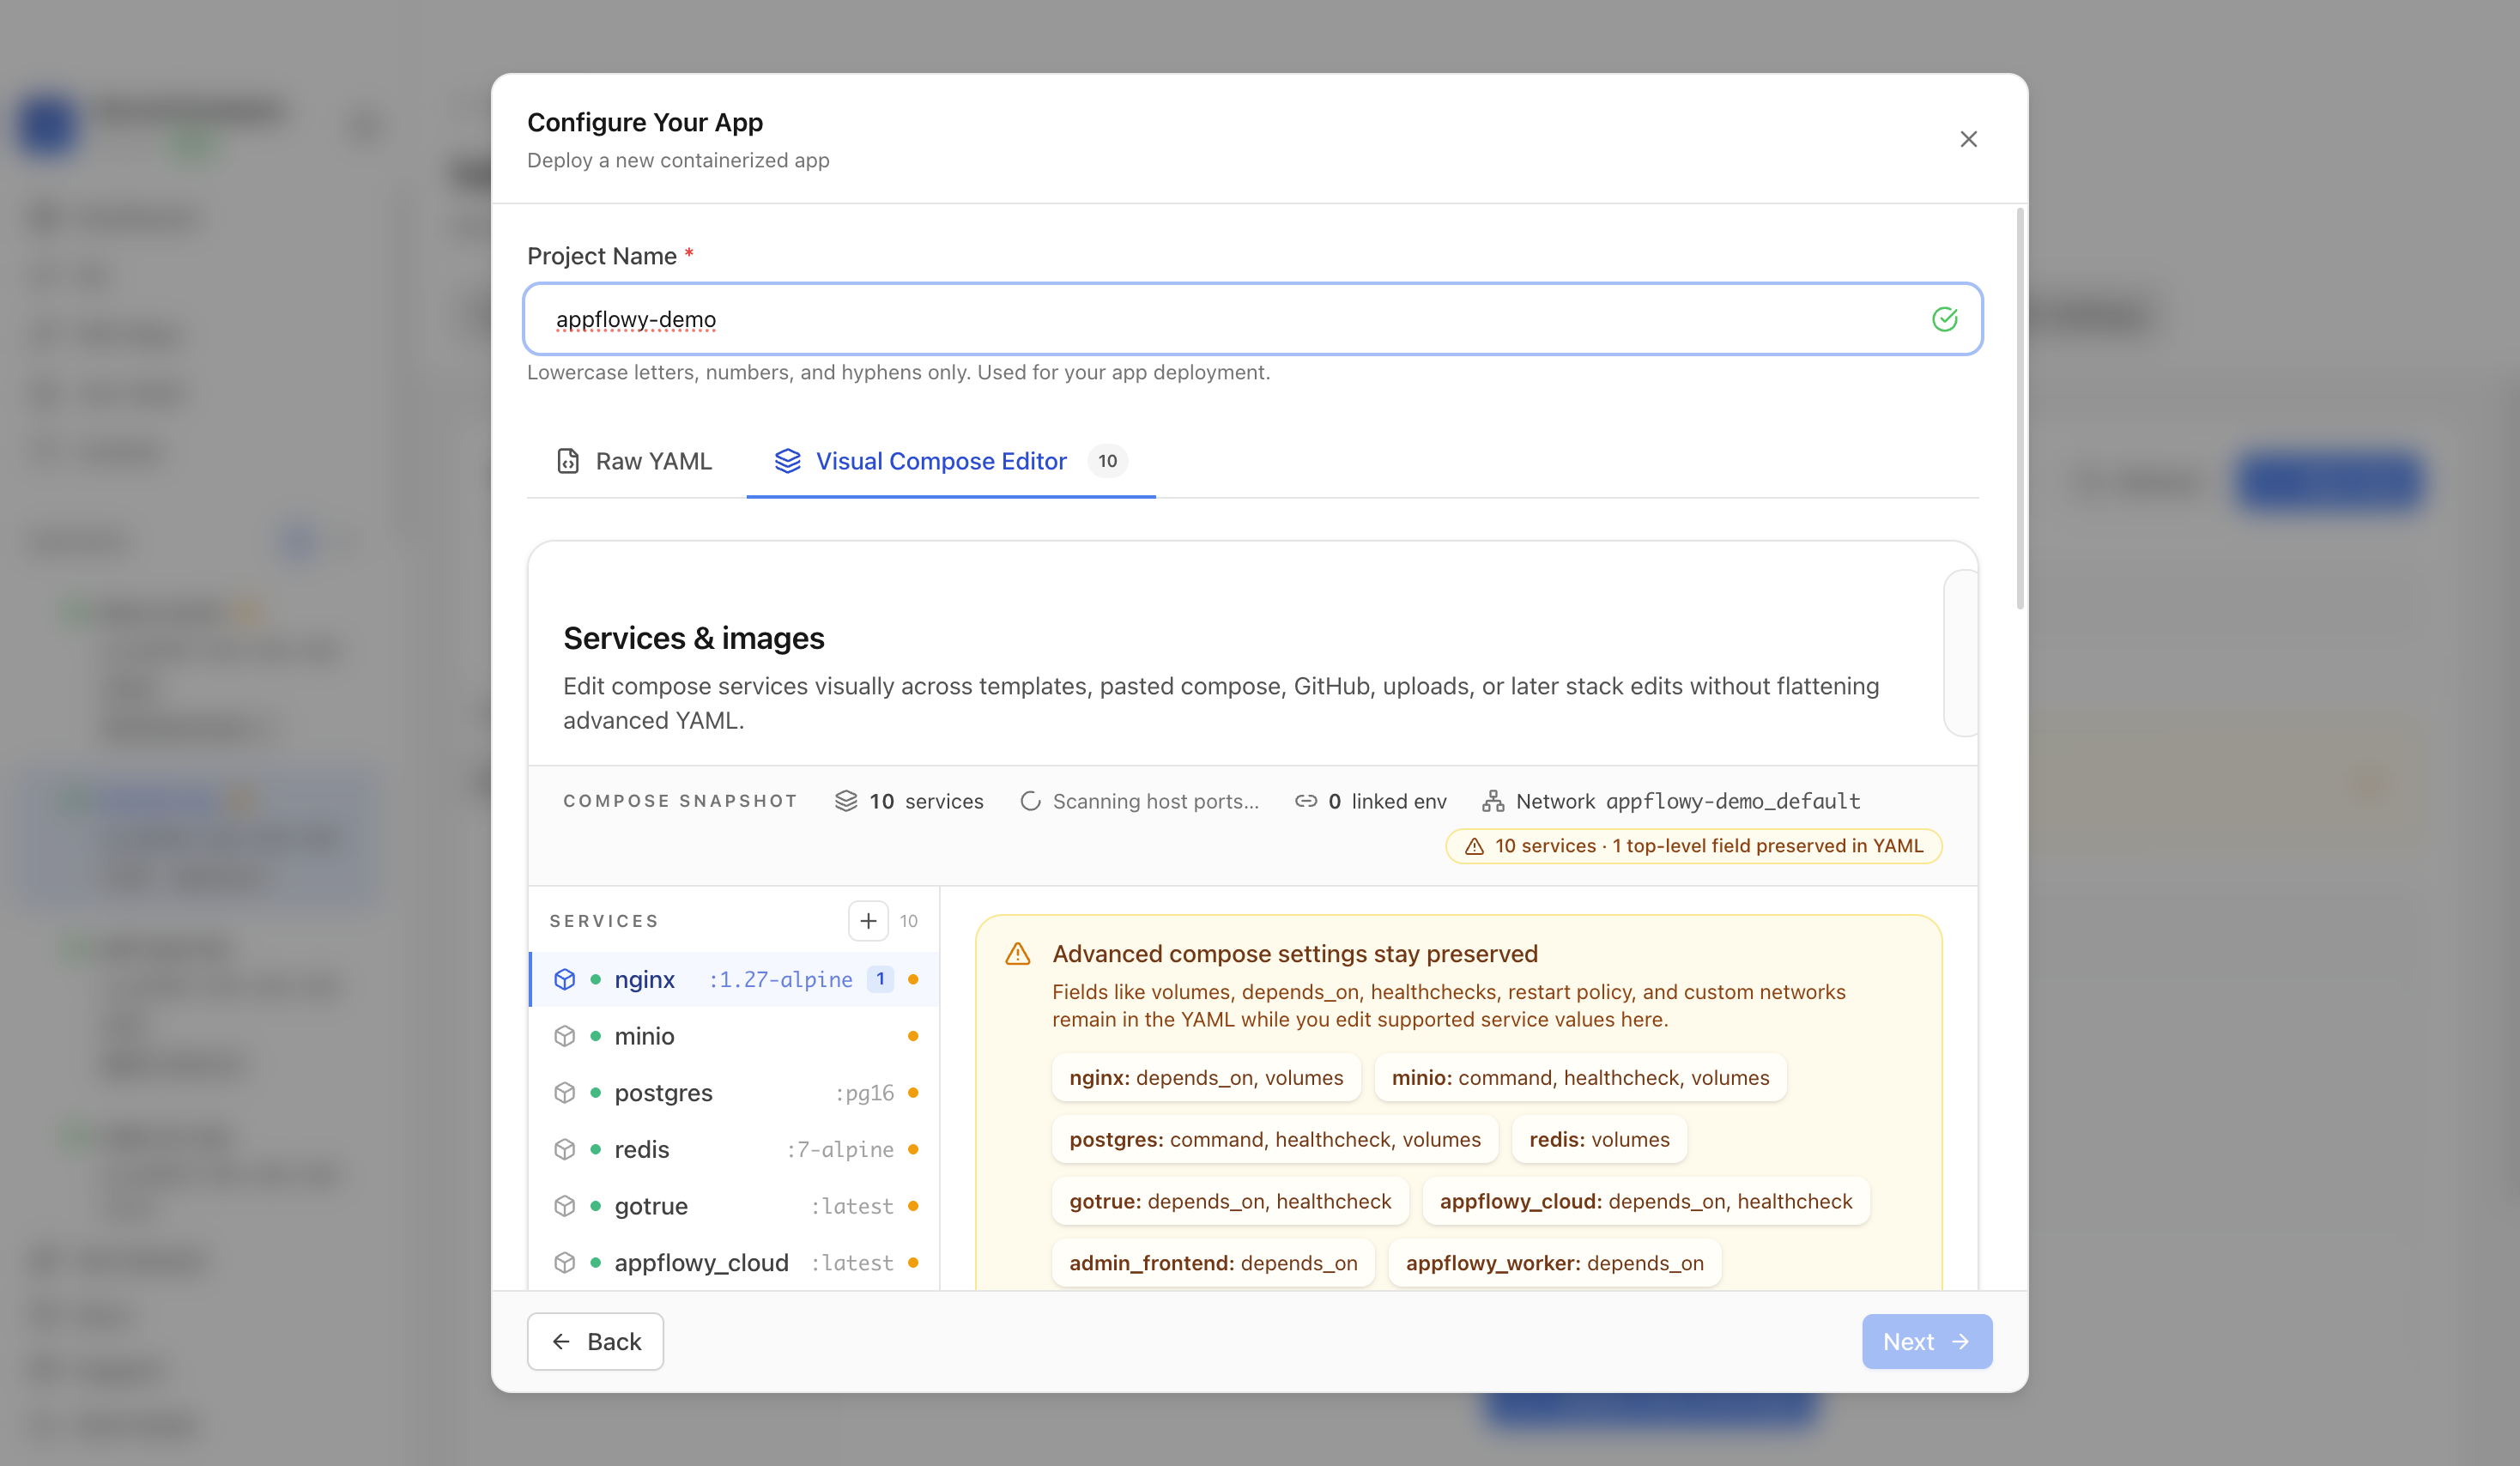Image resolution: width=2520 pixels, height=1466 pixels.
Task: Add a new service with plus button
Action: point(868,921)
